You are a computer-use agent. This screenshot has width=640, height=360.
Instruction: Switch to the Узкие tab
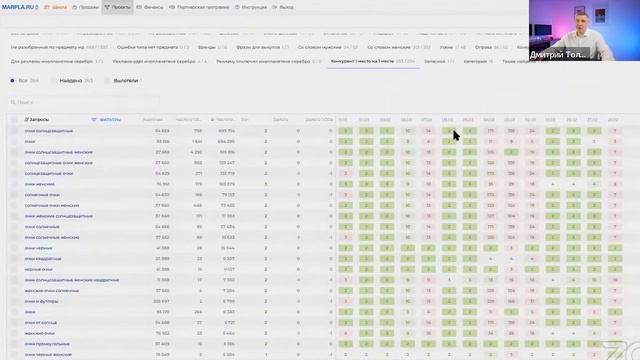pyautogui.click(x=453, y=47)
